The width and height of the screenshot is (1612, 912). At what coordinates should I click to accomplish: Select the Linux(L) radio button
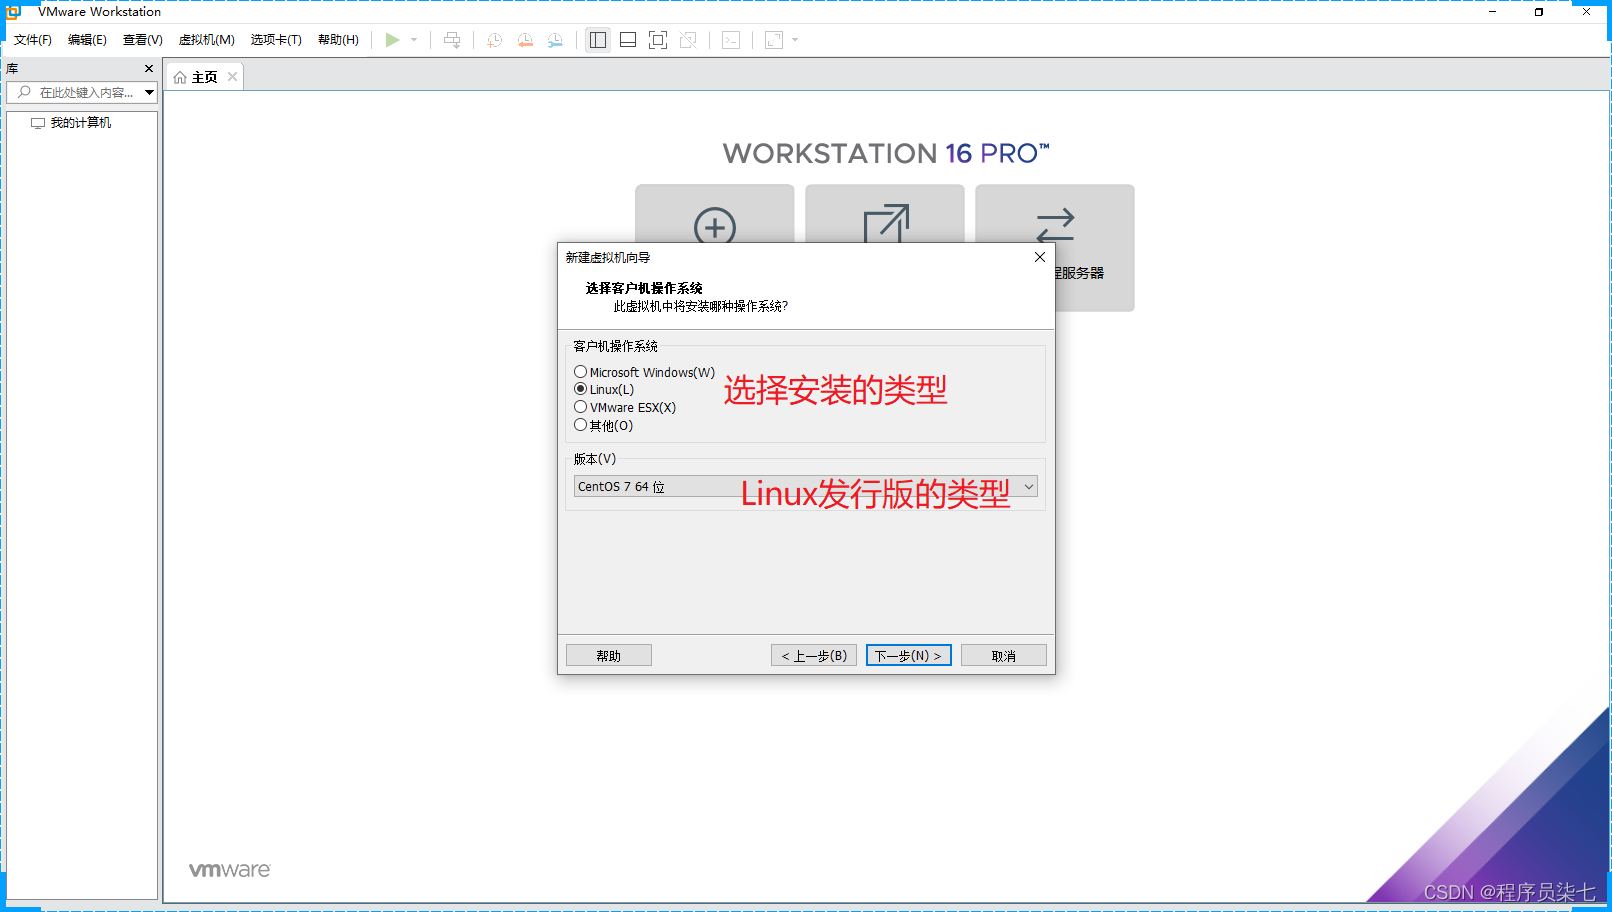pos(581,389)
